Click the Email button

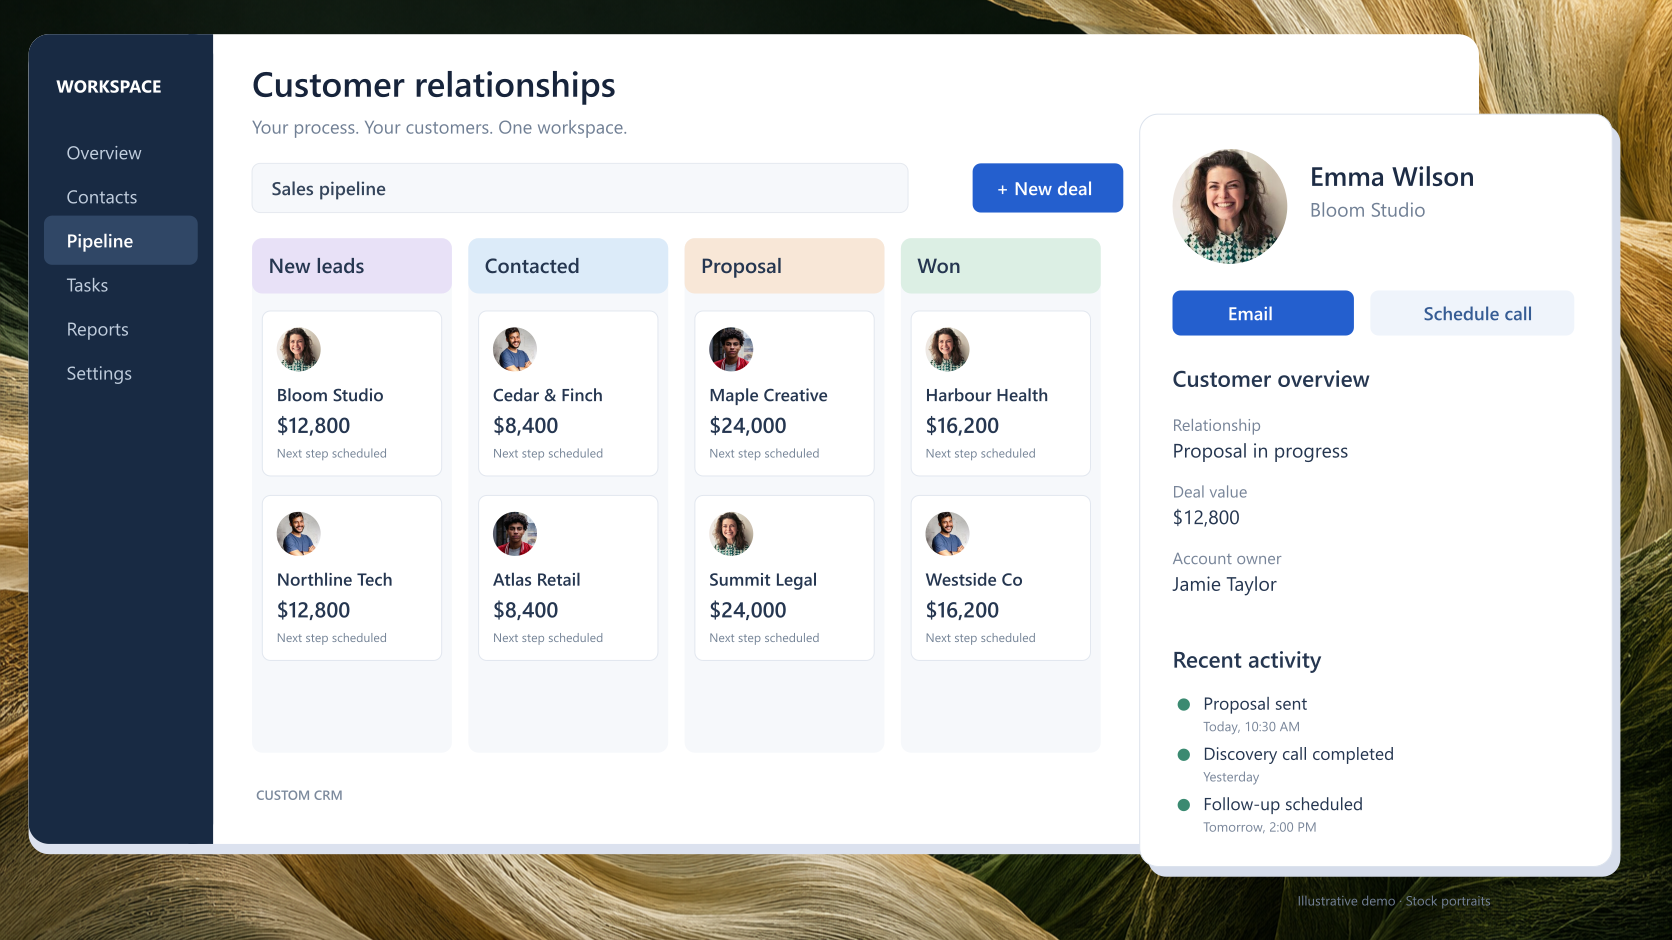click(x=1263, y=313)
